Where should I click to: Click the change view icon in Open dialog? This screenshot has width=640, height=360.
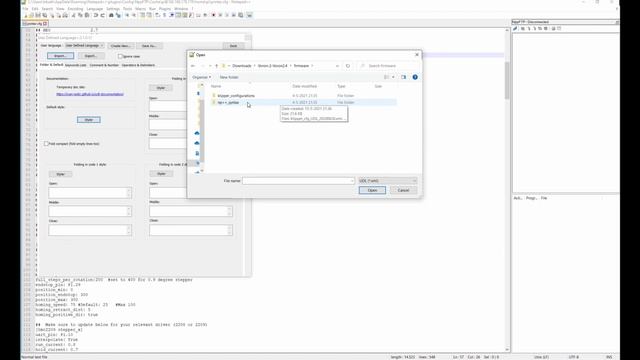coord(386,77)
